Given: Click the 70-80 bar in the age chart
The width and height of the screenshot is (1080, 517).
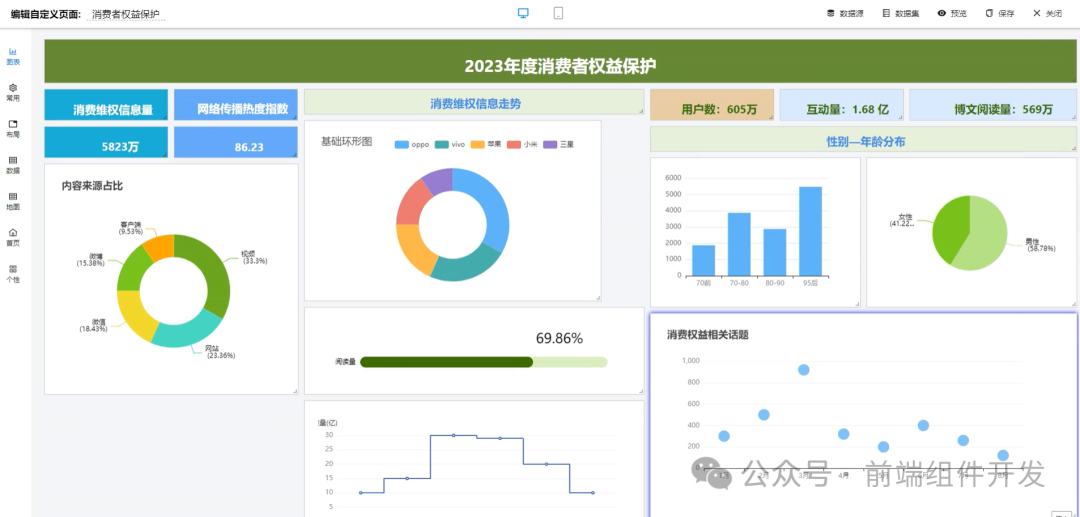Looking at the screenshot, I should coord(739,244).
